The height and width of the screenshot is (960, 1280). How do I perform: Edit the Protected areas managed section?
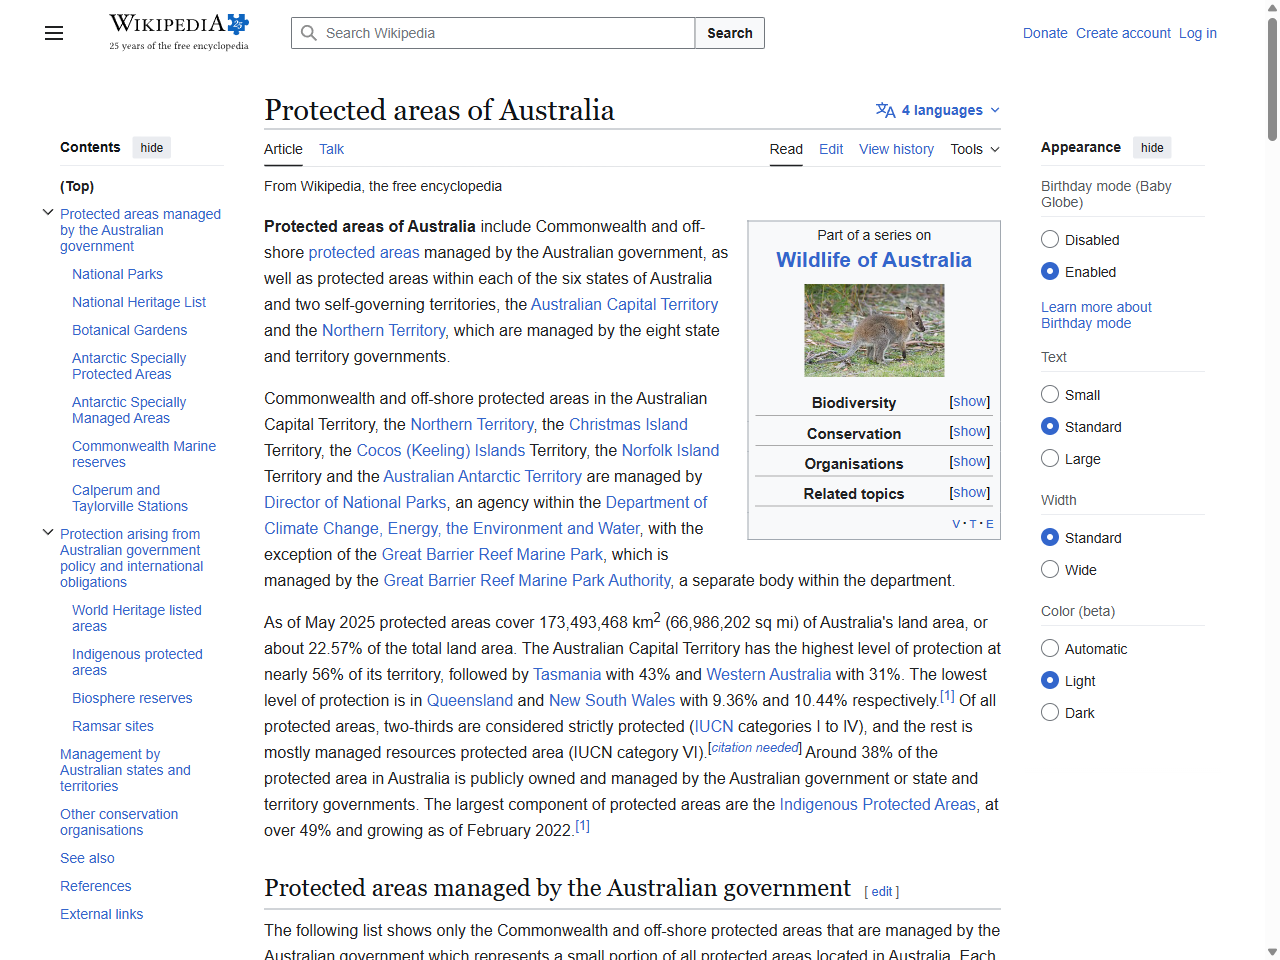[x=882, y=891]
